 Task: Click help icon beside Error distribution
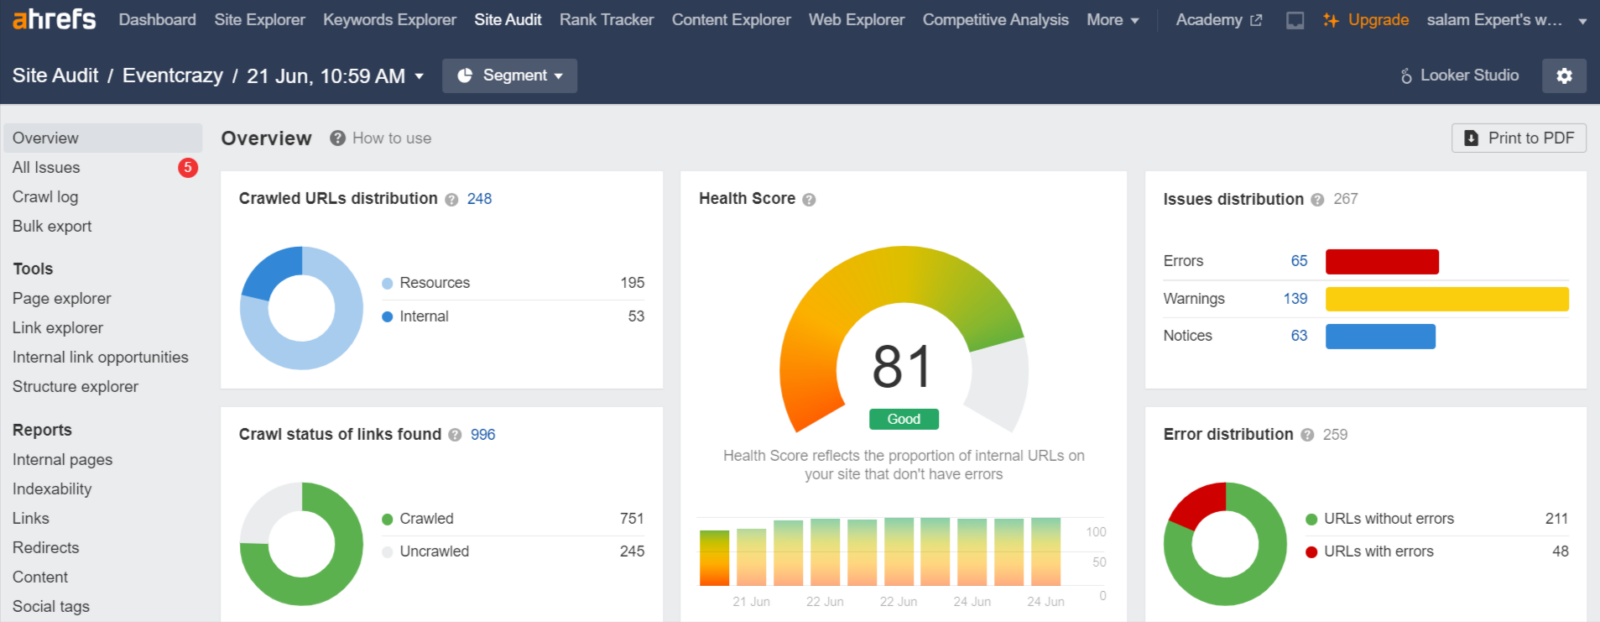click(x=1307, y=435)
